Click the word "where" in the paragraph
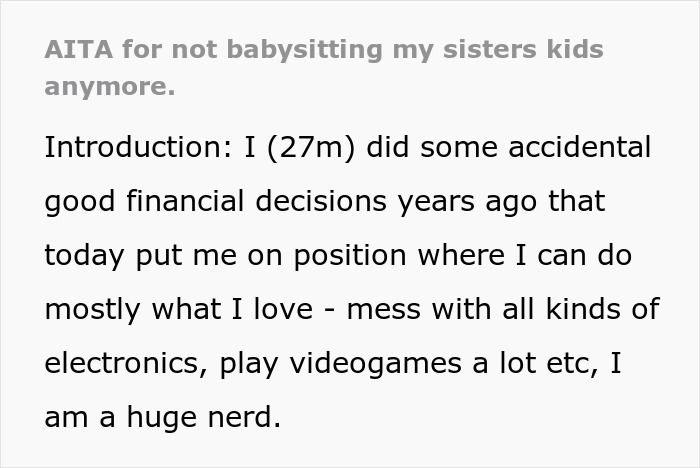Image resolution: width=700 pixels, height=468 pixels. (x=462, y=255)
